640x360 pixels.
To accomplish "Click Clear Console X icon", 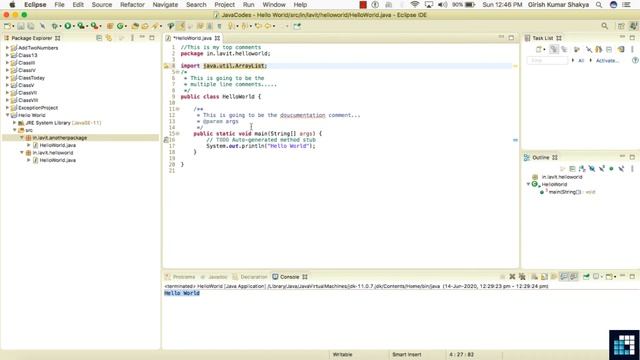I will click(512, 277).
